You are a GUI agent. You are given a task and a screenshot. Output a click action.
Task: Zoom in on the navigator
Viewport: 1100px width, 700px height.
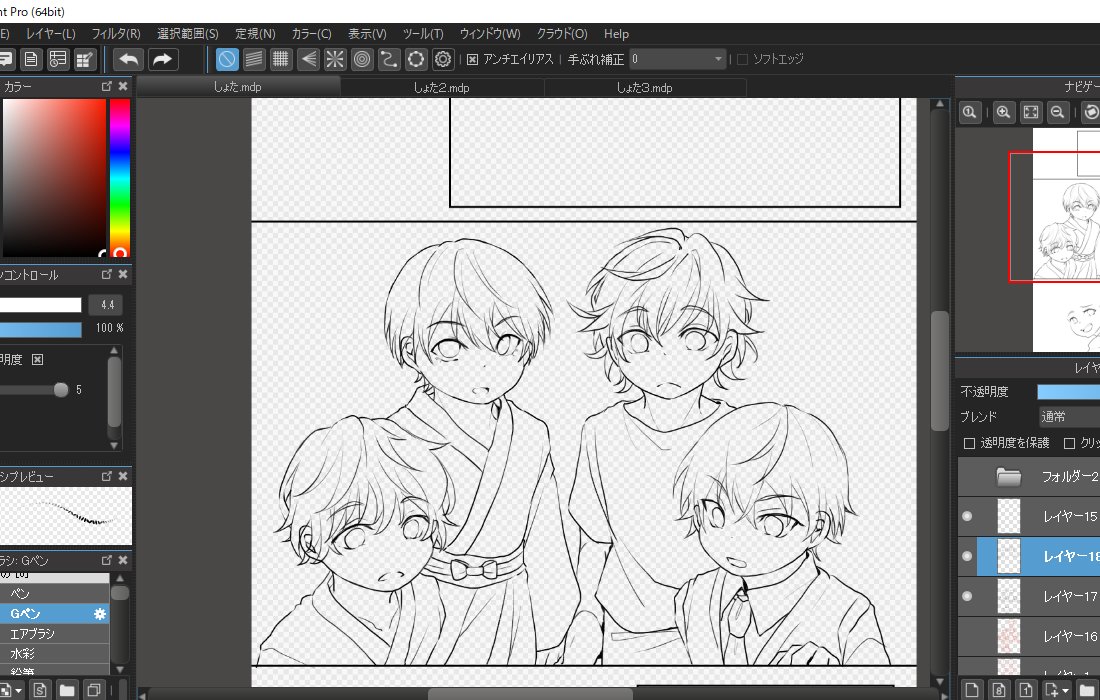pyautogui.click(x=1003, y=112)
